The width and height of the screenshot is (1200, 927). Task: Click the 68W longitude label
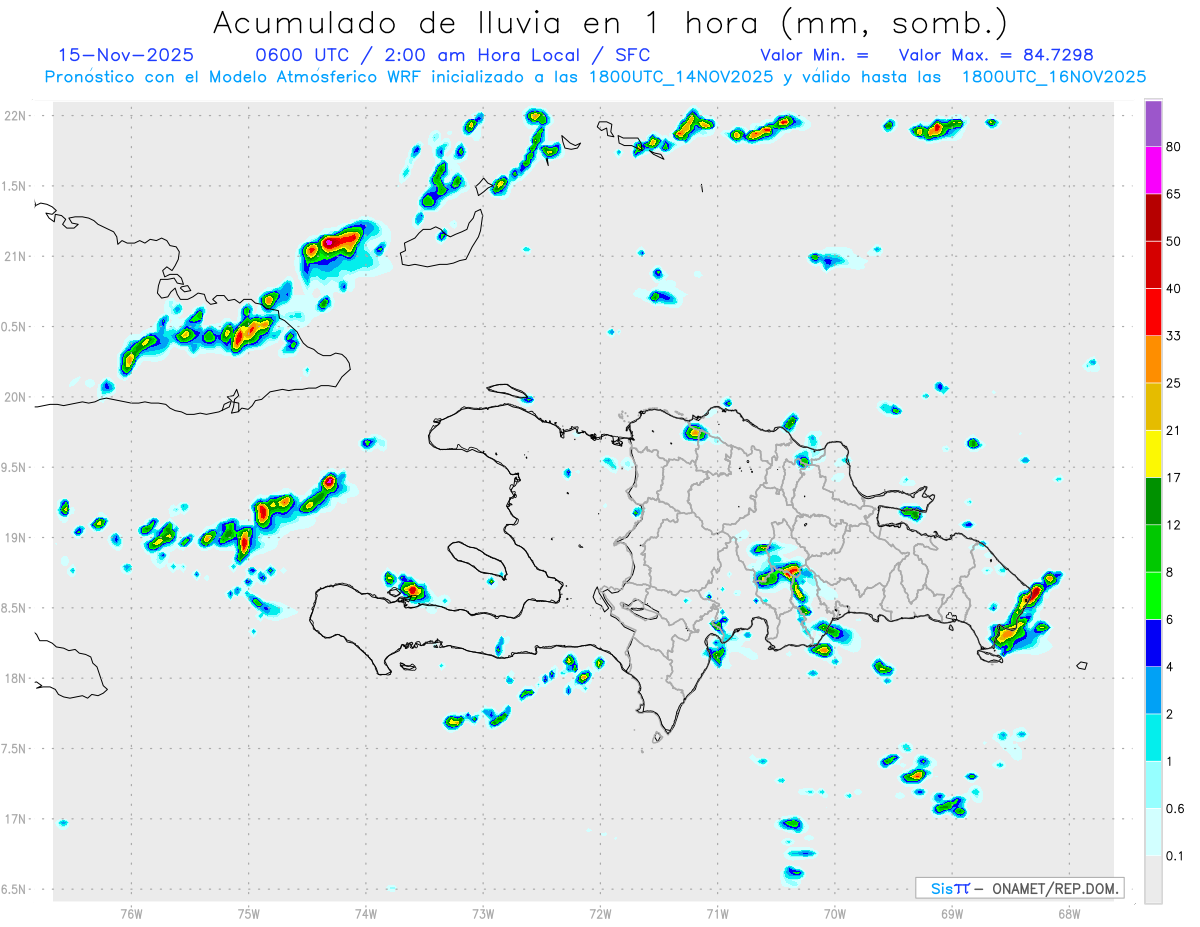1068,913
